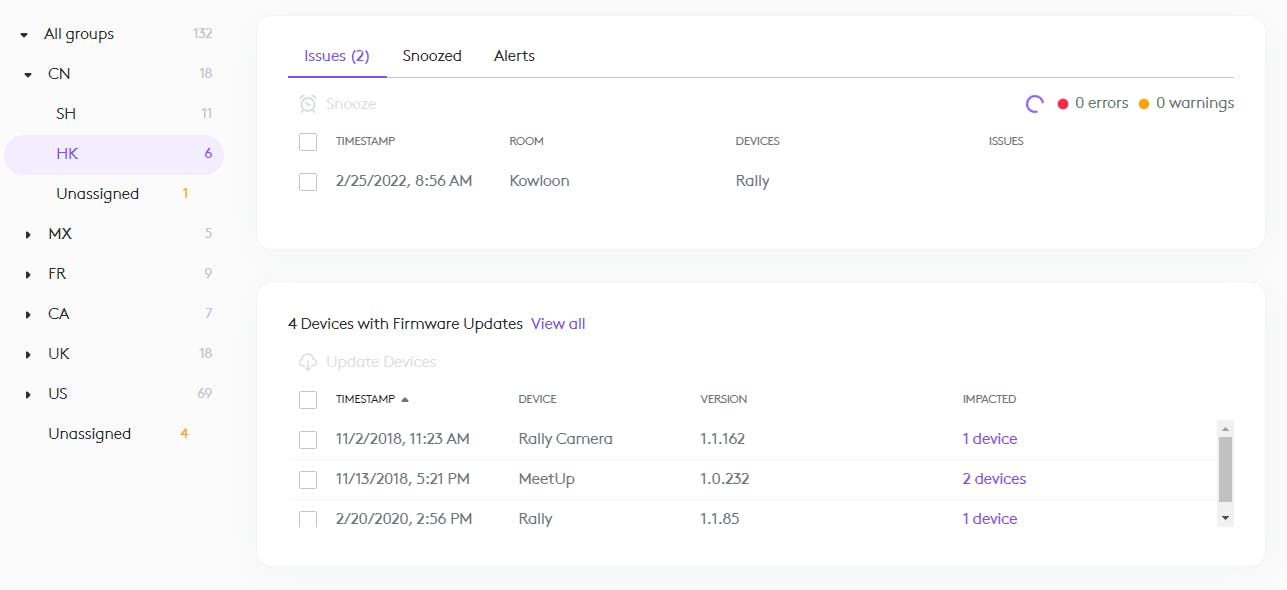Tick the Rally Camera firmware checkbox
The image size is (1287, 590).
click(x=308, y=439)
